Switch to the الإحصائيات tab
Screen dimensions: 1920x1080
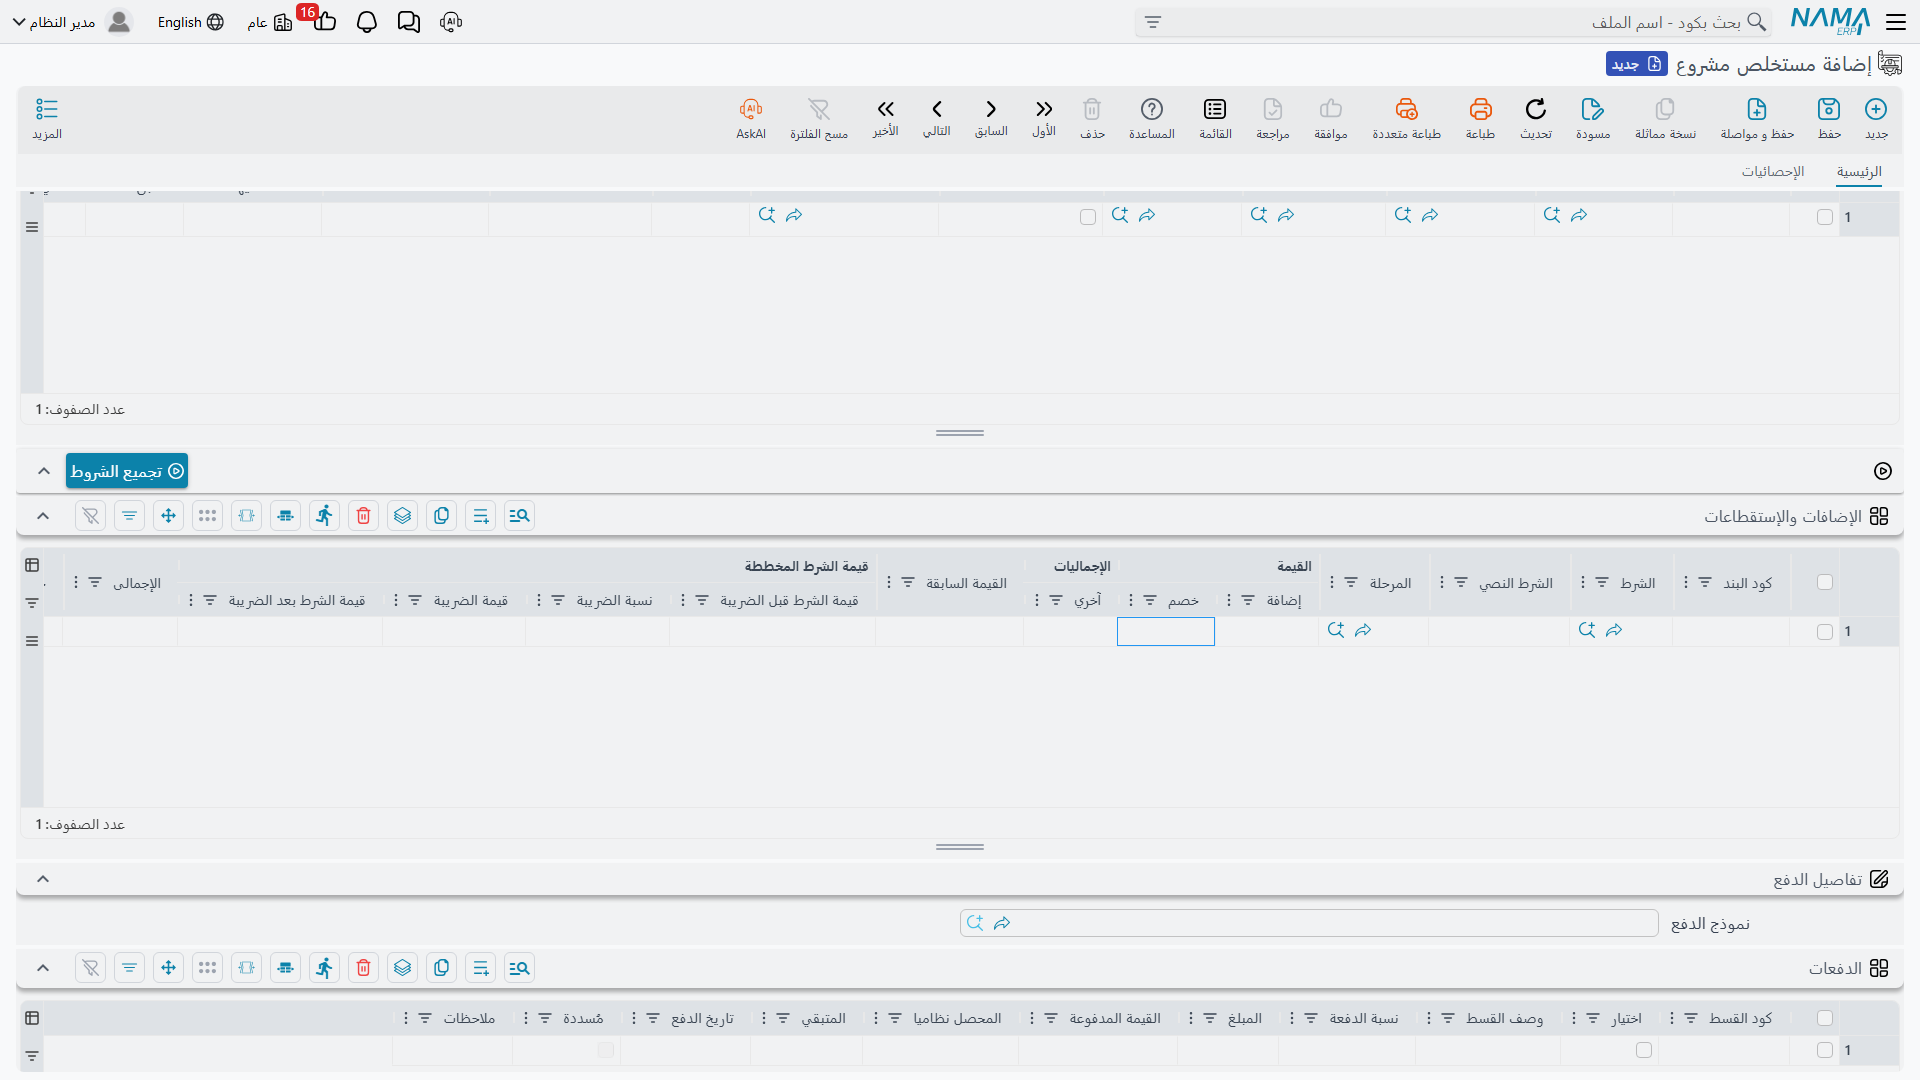1773,172
